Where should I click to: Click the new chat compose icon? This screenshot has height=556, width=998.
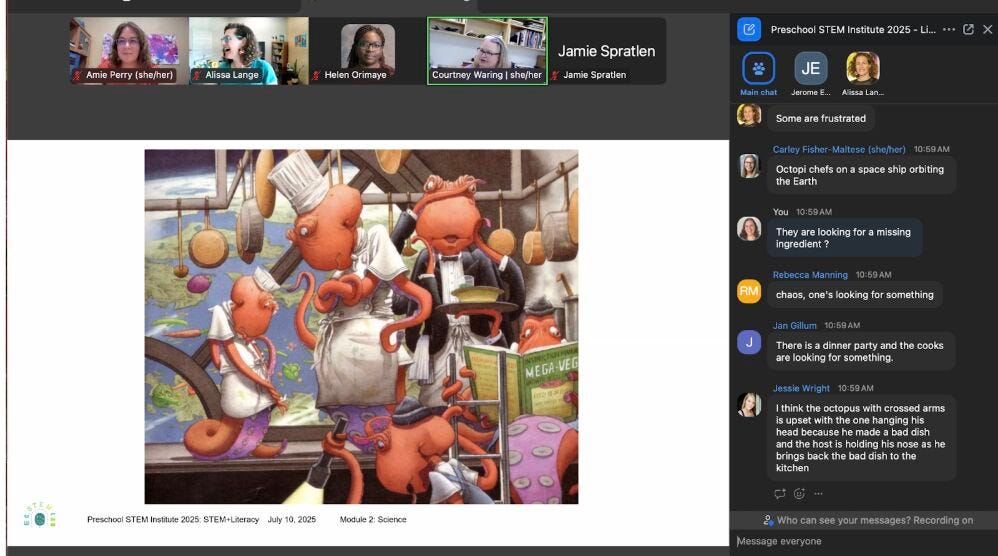pos(748,29)
